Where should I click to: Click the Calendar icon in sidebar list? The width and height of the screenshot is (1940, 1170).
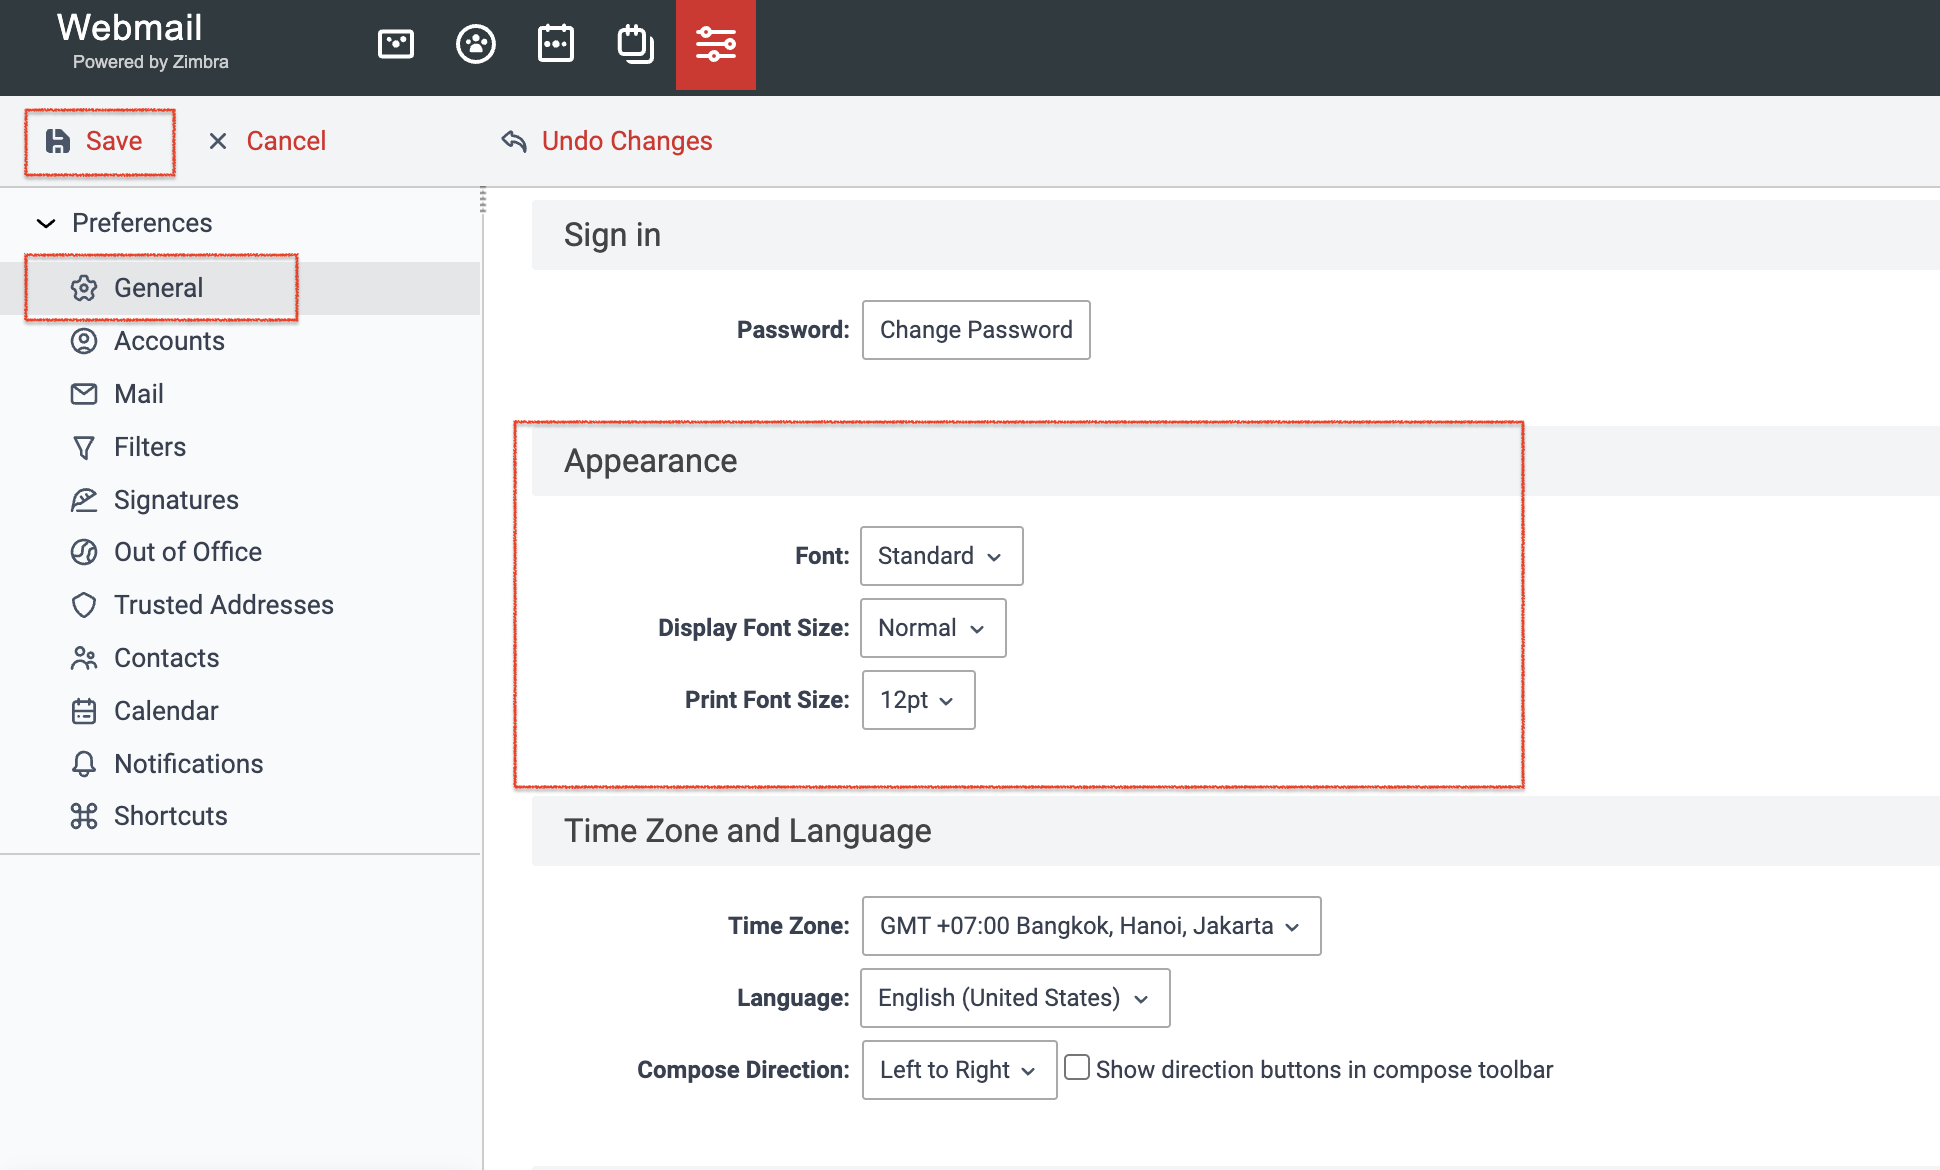click(x=84, y=711)
